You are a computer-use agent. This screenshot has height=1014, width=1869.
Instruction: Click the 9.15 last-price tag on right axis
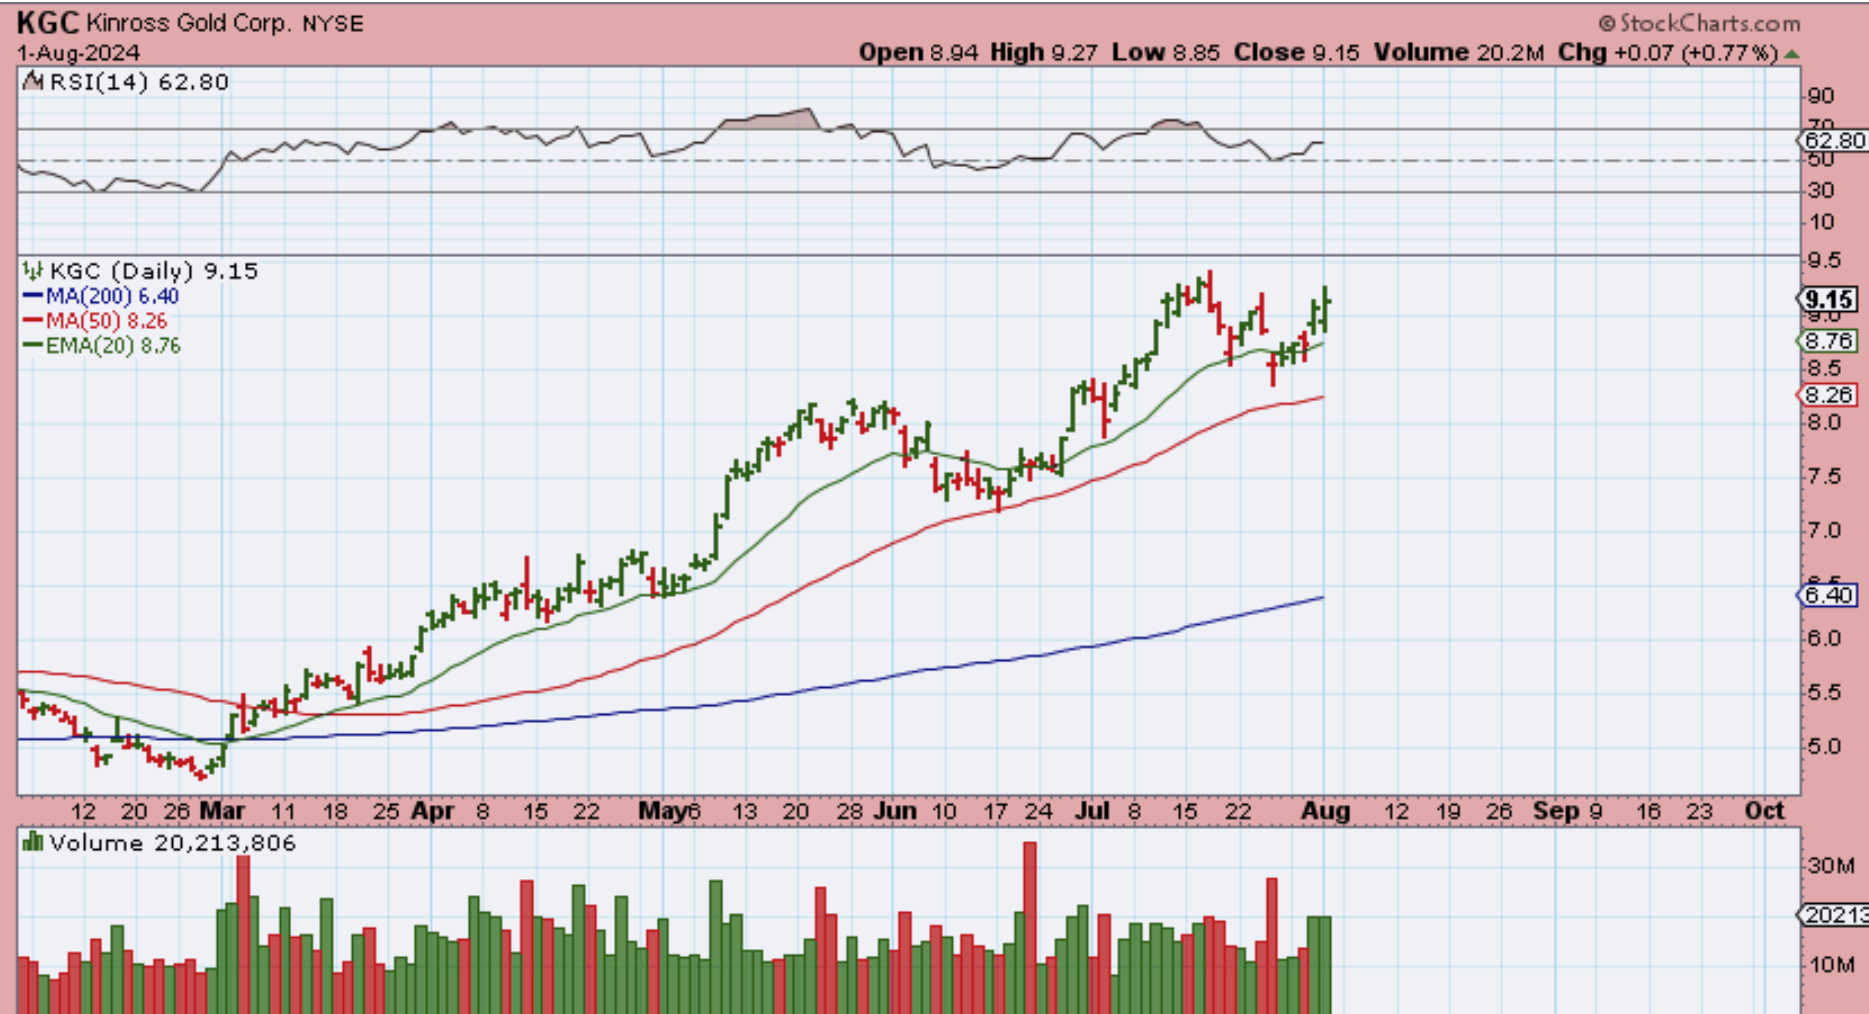(x=1830, y=299)
